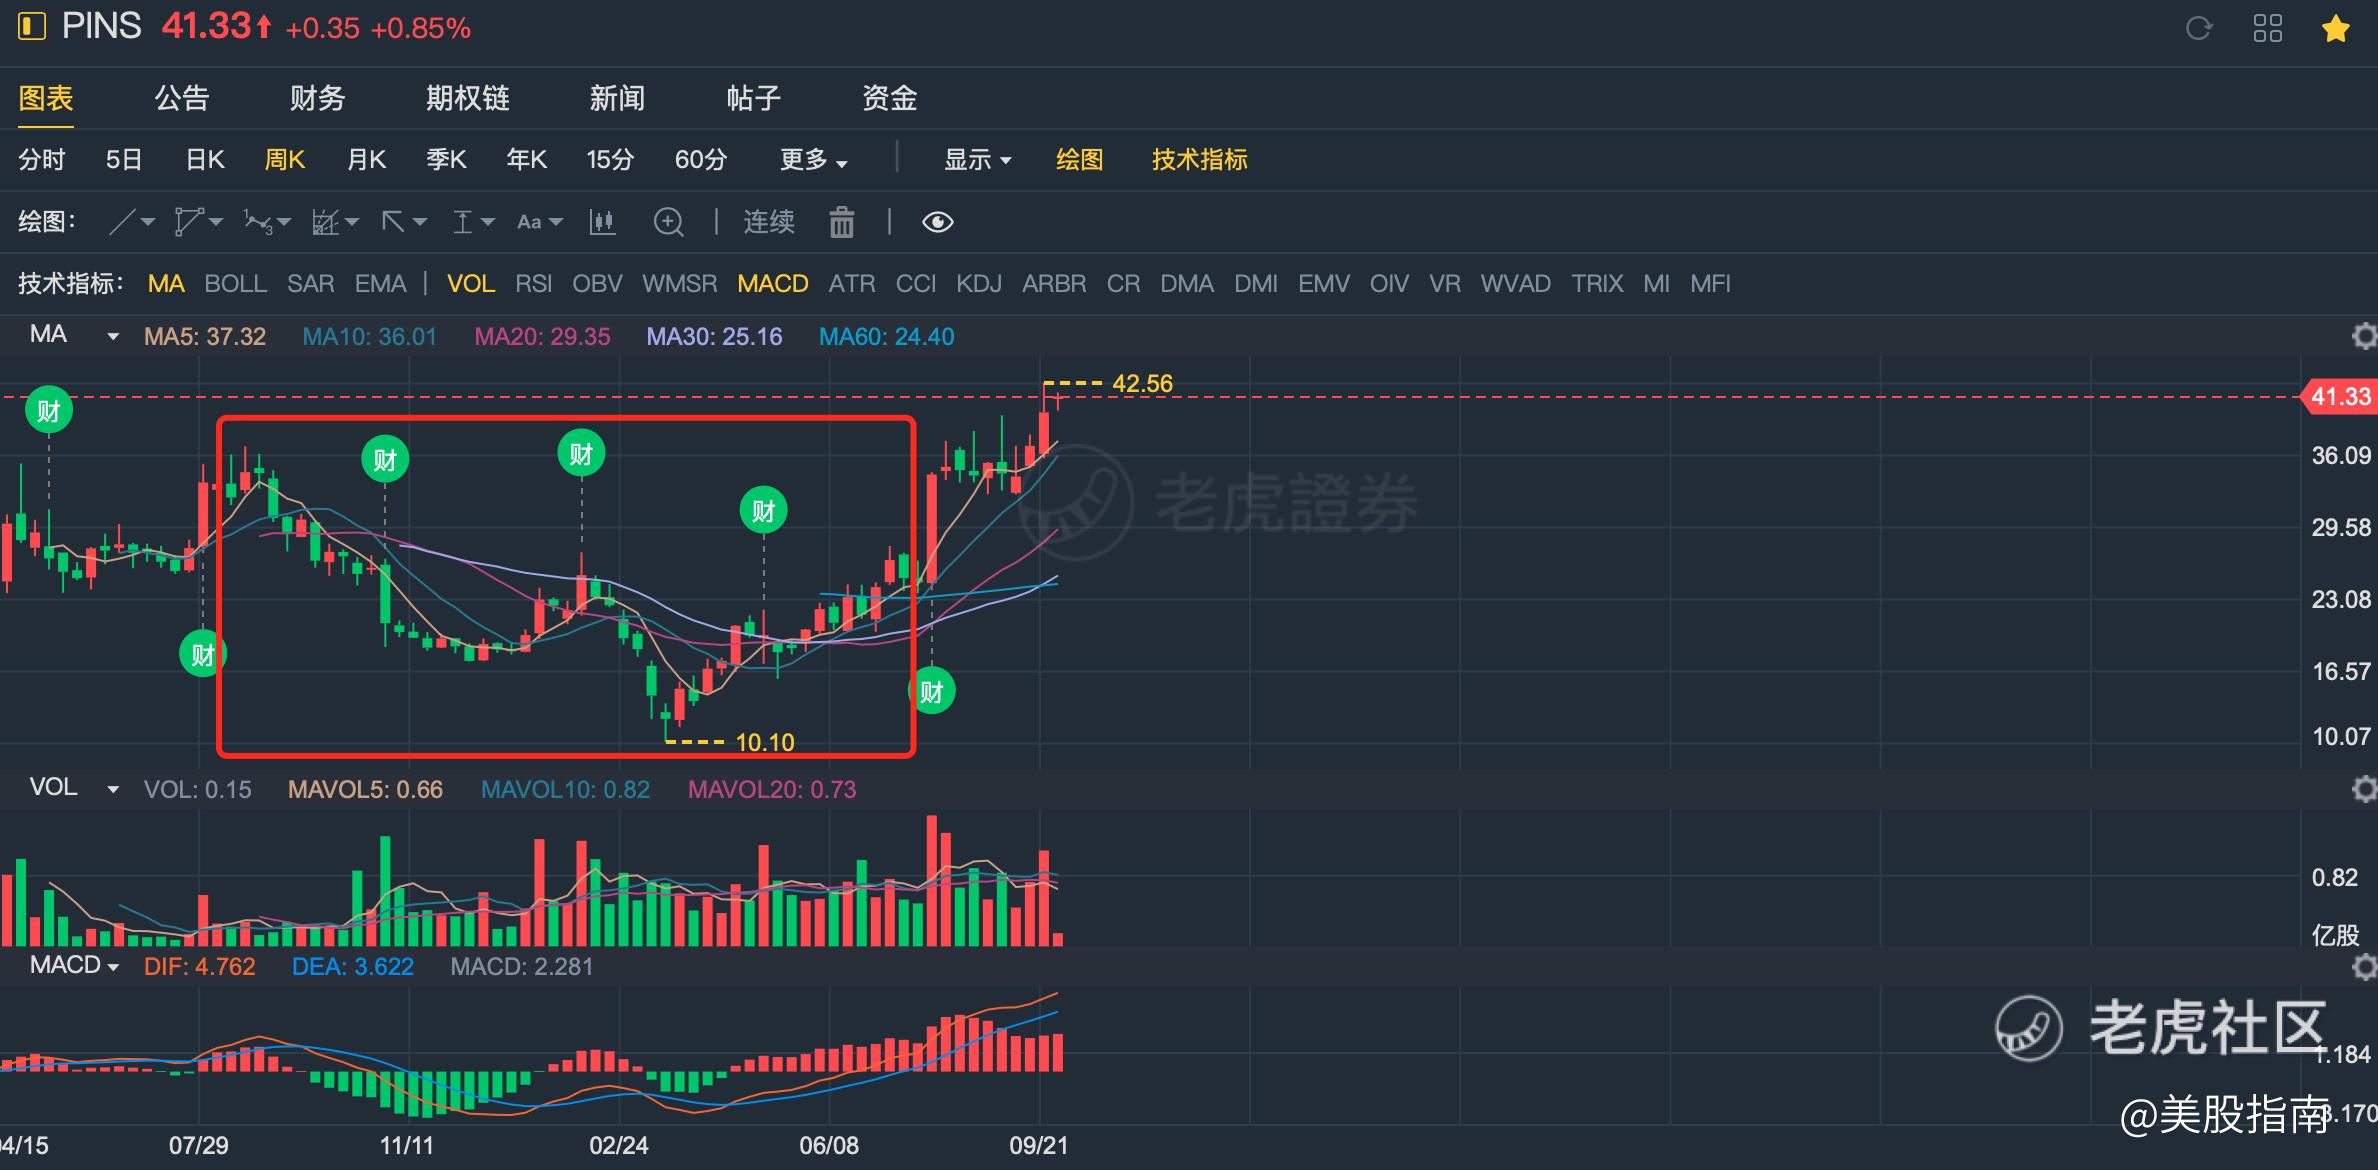
Task: Expand the MACD indicator dropdown
Action: (x=113, y=966)
